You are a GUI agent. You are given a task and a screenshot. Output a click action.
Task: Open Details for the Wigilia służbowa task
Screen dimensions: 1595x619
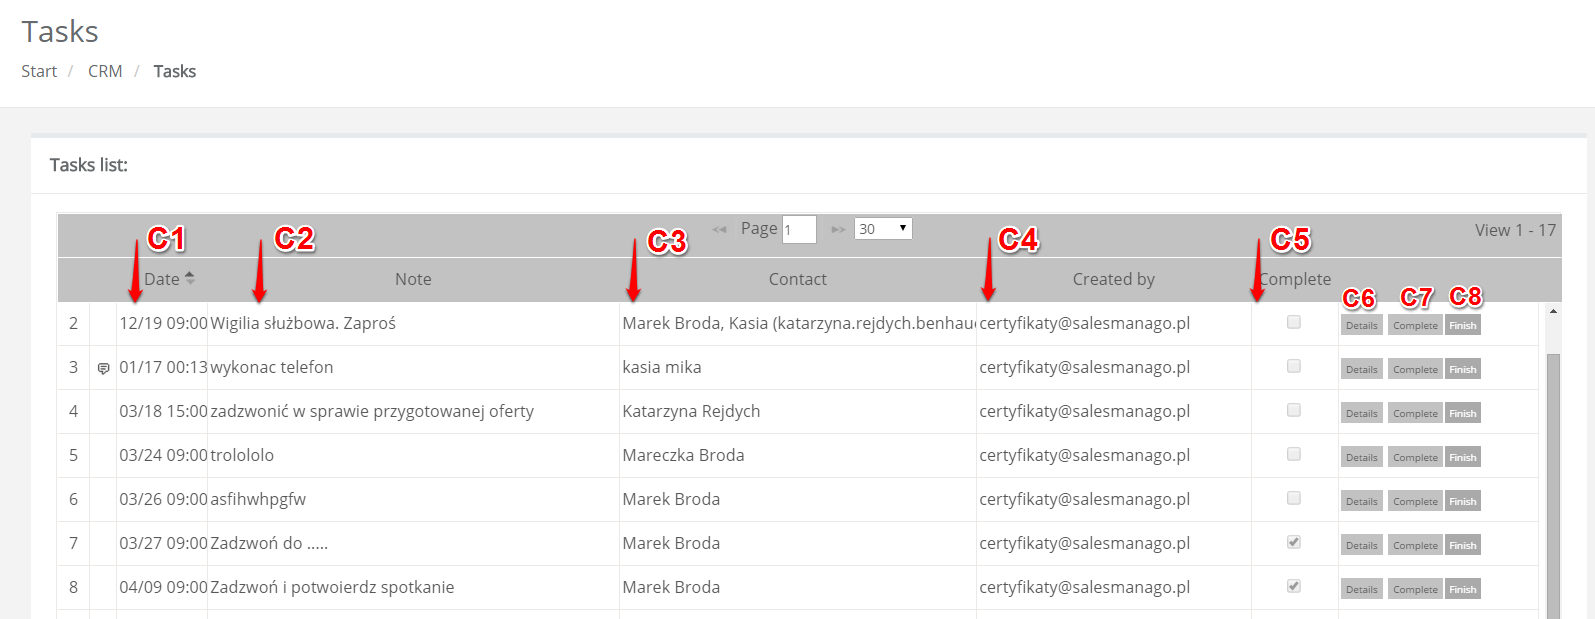coord(1362,326)
